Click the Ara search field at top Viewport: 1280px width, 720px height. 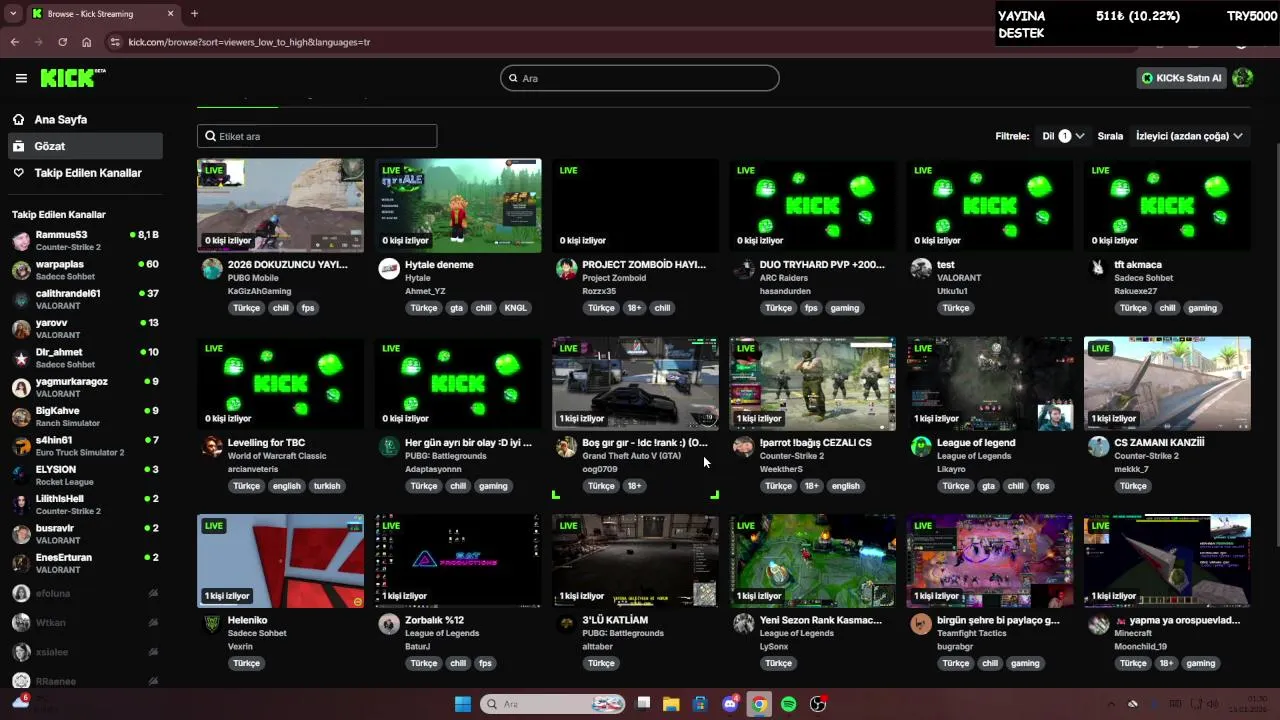click(x=640, y=78)
